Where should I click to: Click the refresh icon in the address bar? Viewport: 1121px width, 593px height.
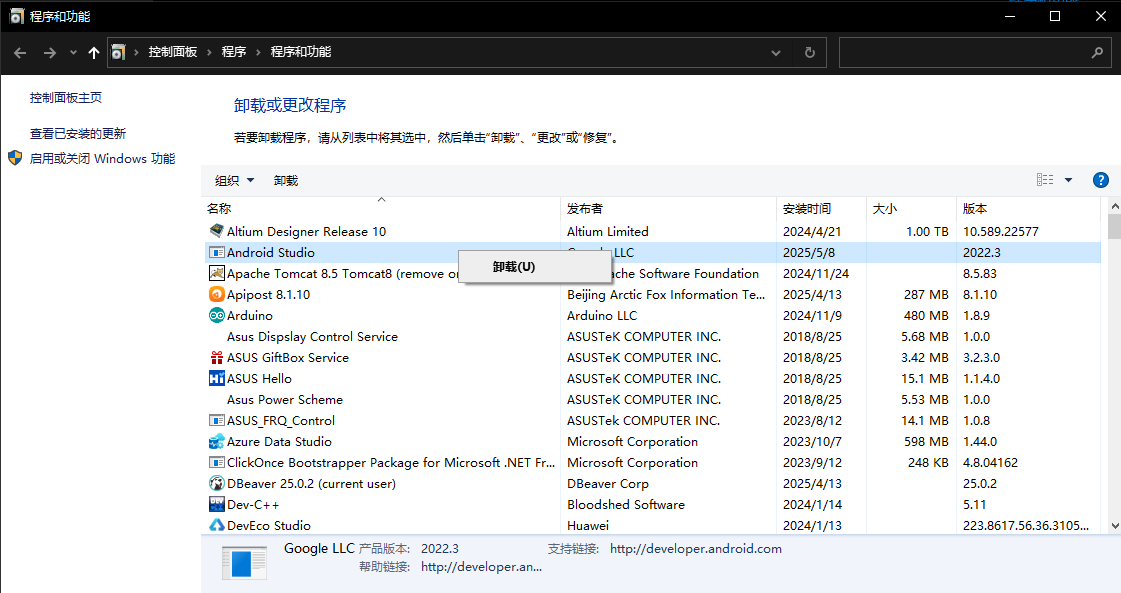point(809,52)
